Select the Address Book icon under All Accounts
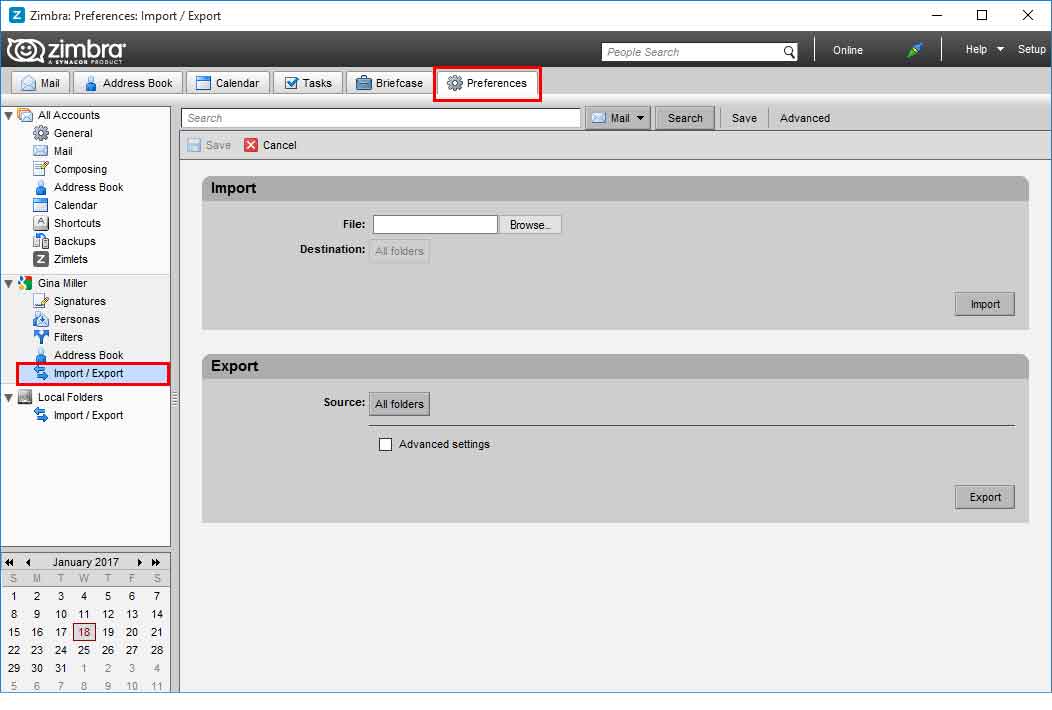The width and height of the screenshot is (1052, 710). click(x=41, y=187)
